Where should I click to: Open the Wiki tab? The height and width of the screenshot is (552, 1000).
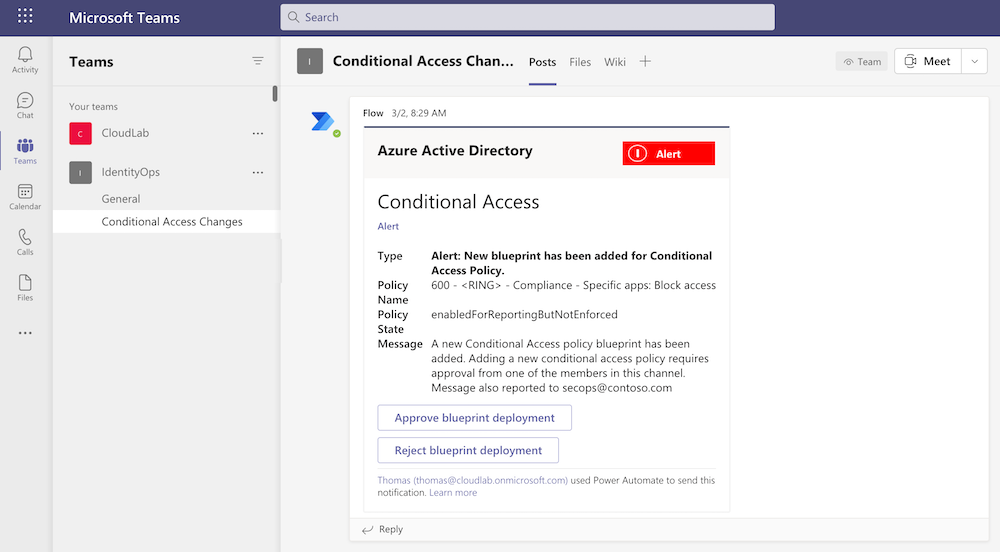coord(615,62)
